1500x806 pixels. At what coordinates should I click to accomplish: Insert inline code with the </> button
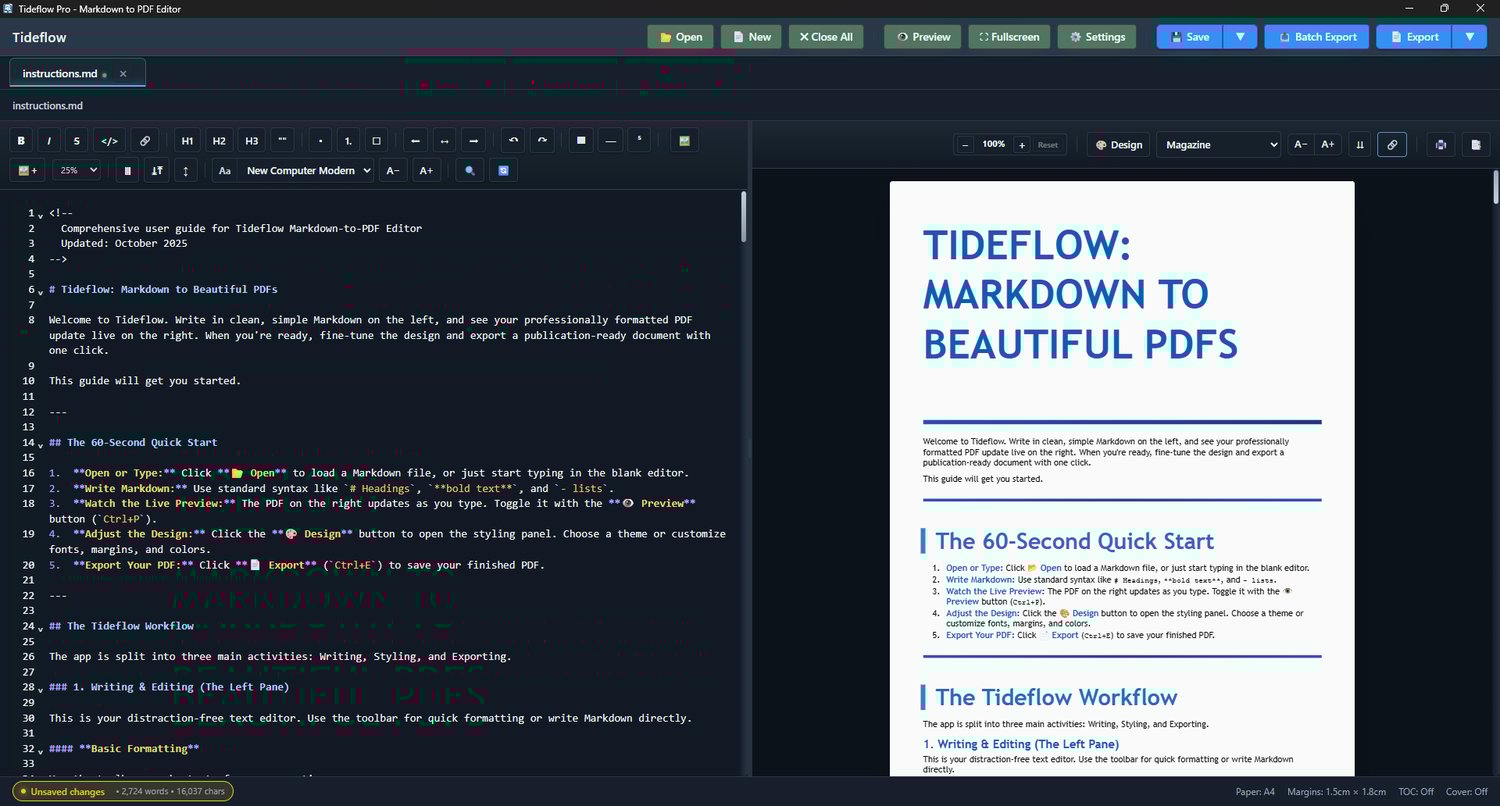111,141
